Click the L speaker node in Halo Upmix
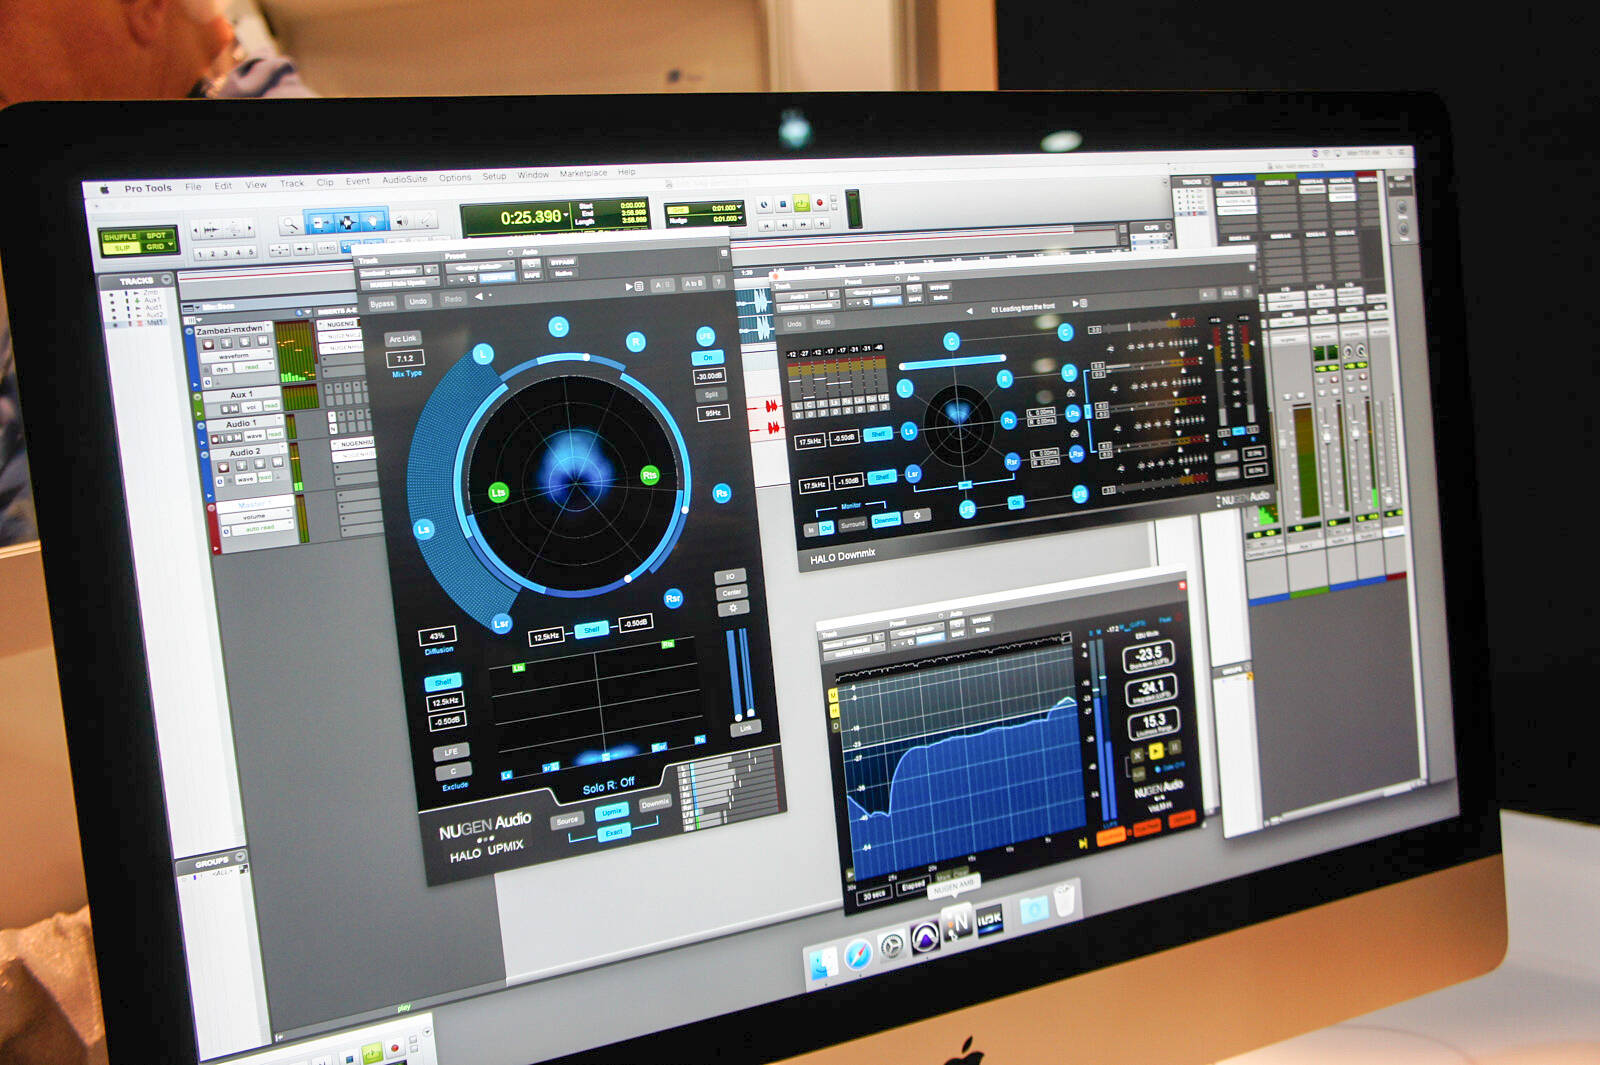The width and height of the screenshot is (1600, 1065). tap(483, 354)
